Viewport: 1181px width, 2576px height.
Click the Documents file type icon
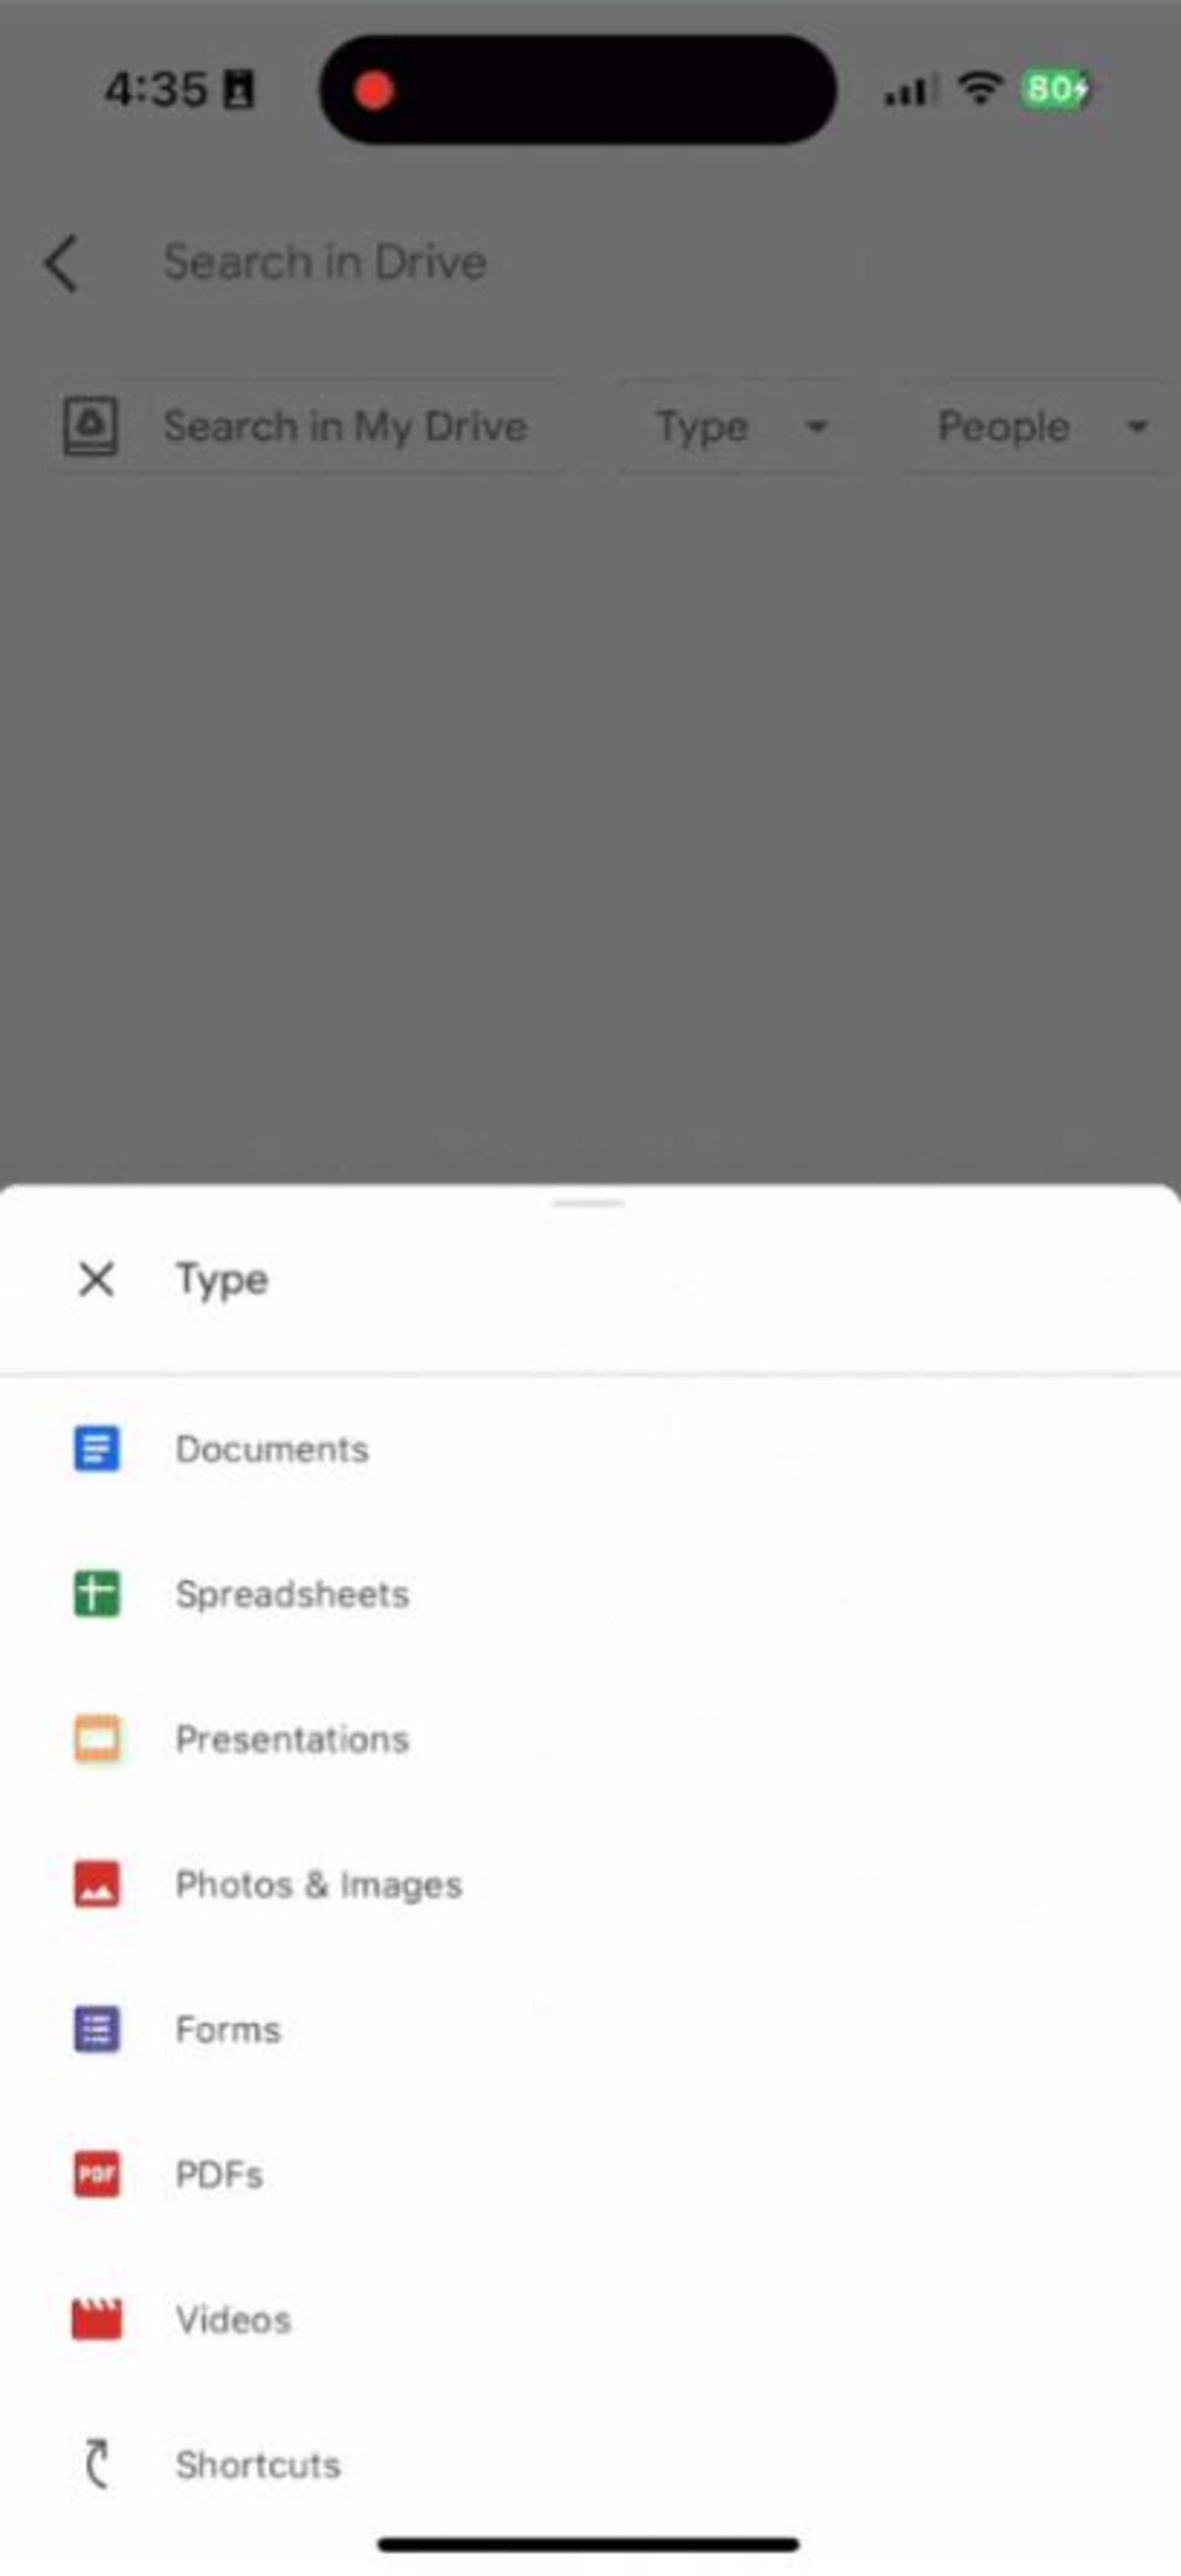coord(92,1447)
